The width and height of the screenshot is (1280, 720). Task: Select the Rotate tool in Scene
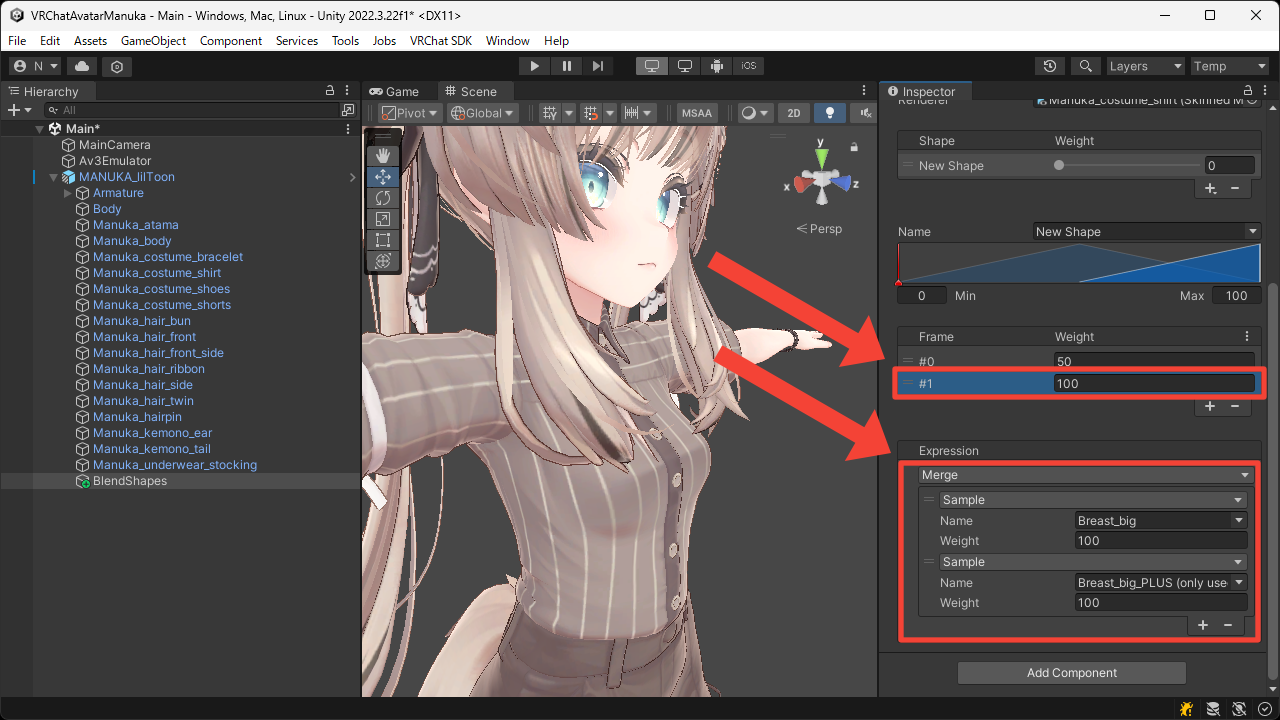pyautogui.click(x=382, y=198)
